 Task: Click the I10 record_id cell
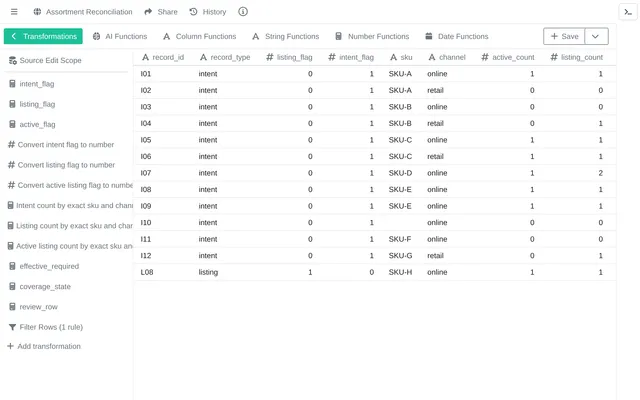point(146,222)
